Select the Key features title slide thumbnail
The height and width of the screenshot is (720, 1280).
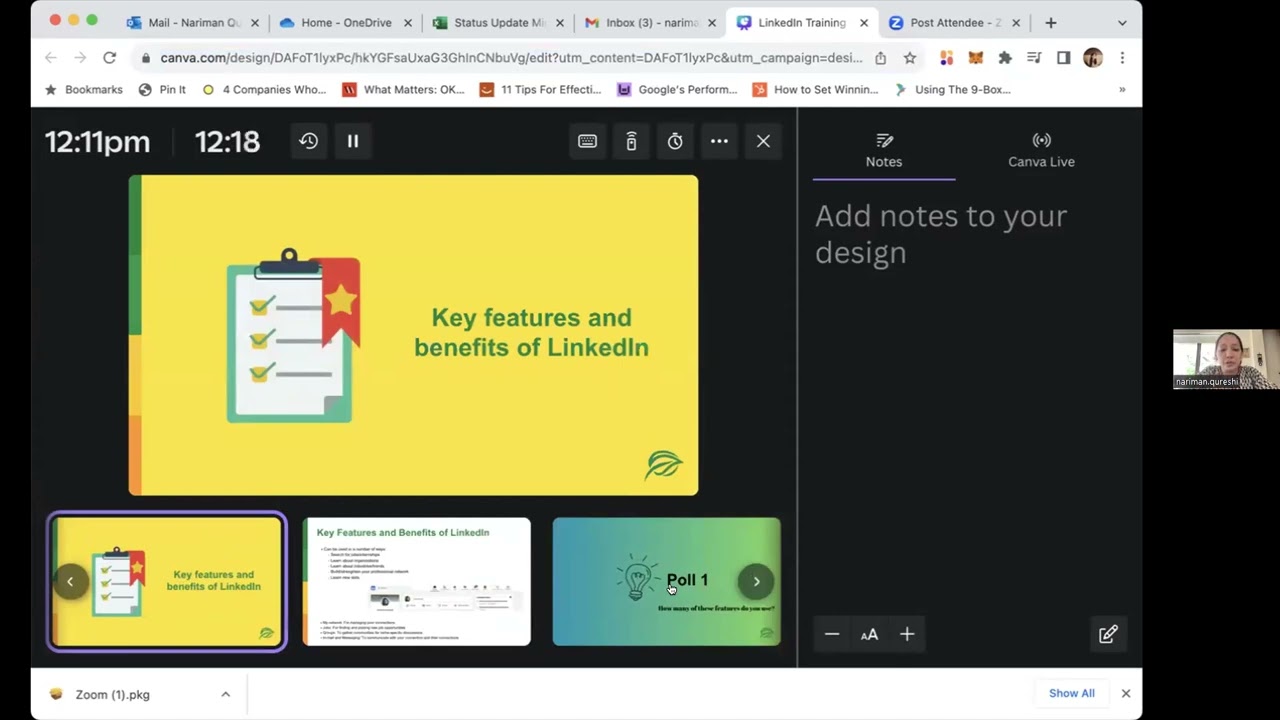click(x=167, y=582)
